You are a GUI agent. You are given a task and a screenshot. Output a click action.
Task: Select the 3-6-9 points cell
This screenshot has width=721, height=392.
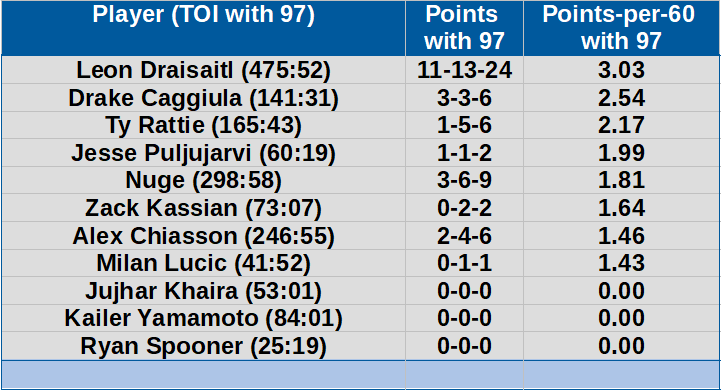click(464, 180)
